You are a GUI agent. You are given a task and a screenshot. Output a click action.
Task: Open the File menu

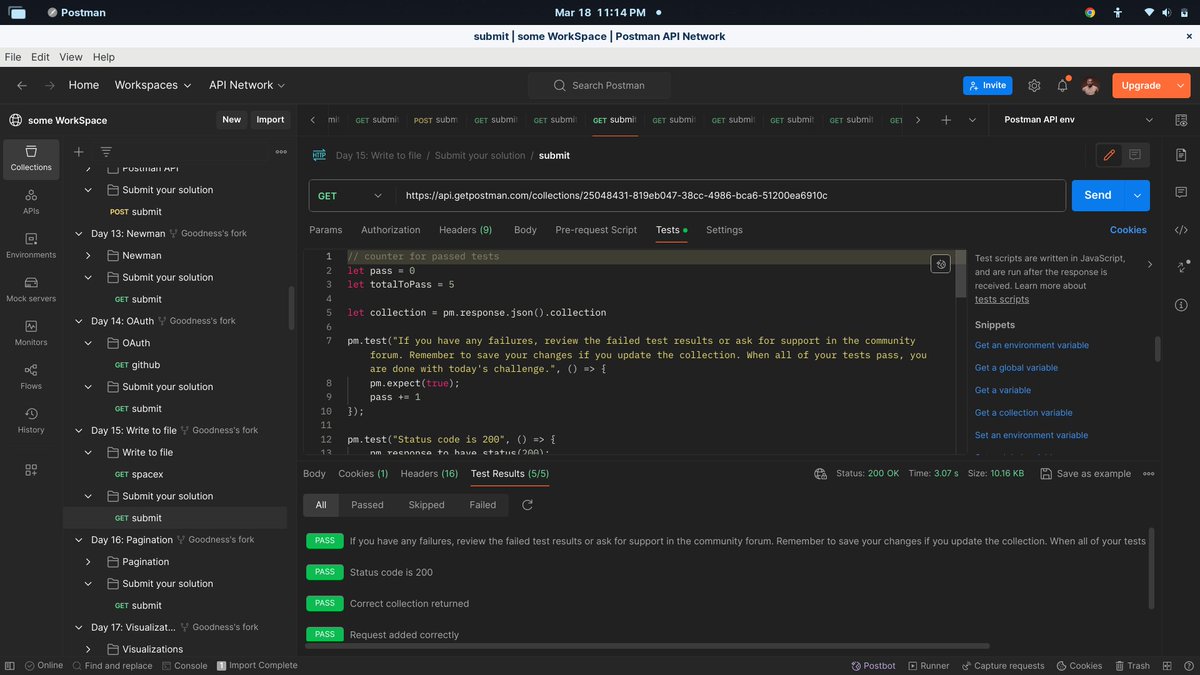[13, 57]
